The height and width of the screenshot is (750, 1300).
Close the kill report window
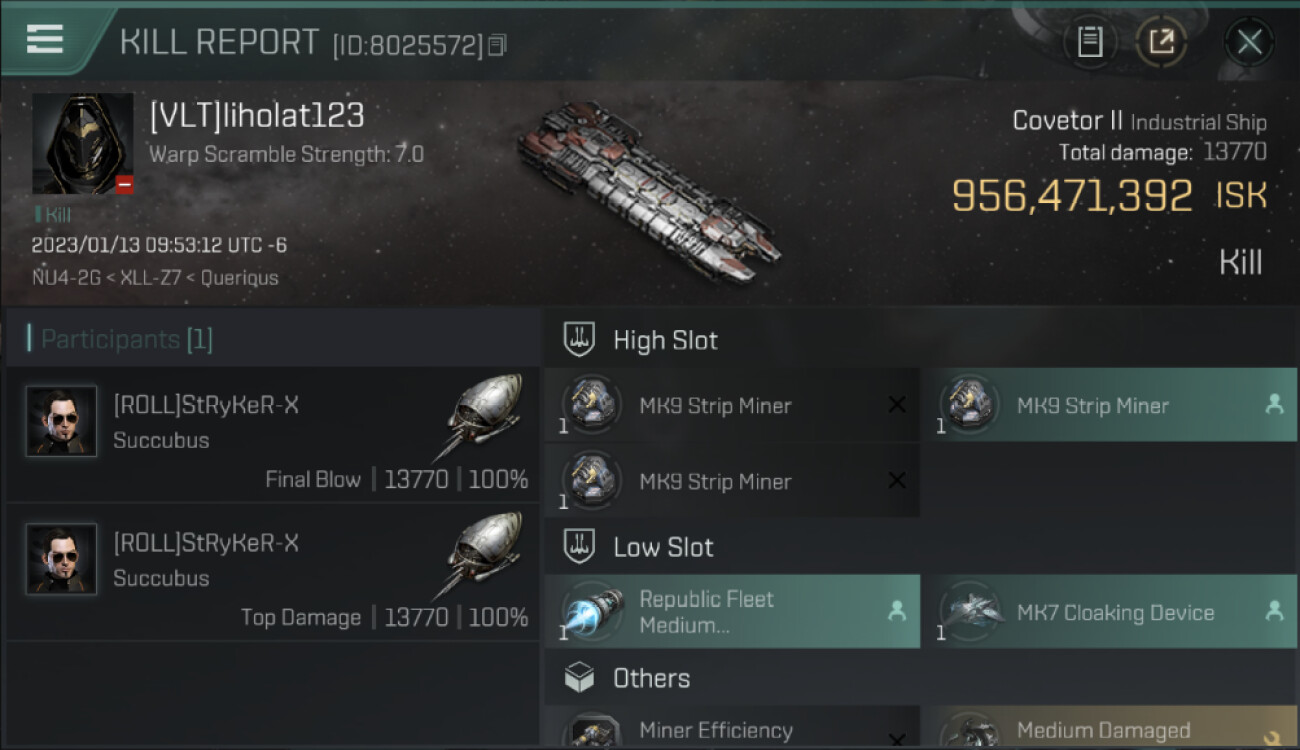[x=1249, y=42]
